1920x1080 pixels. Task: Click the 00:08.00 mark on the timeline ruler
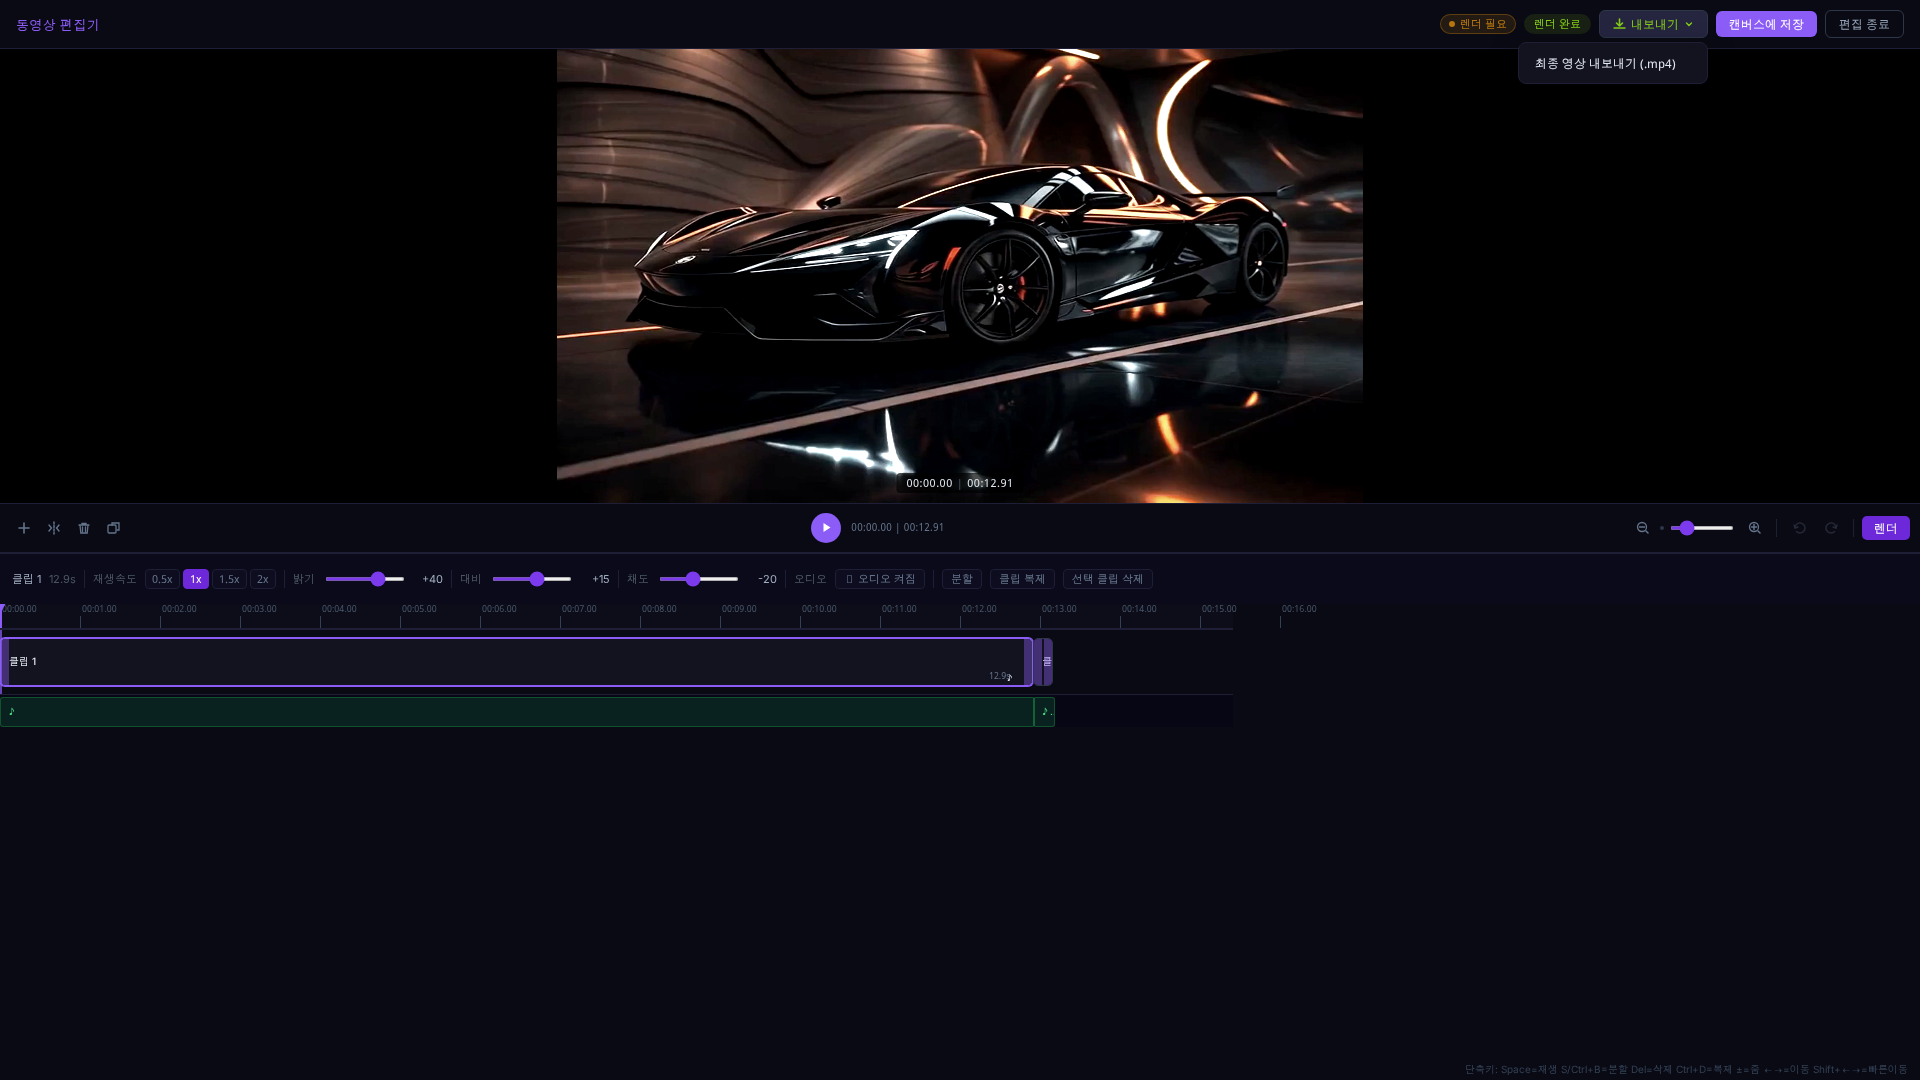659,609
